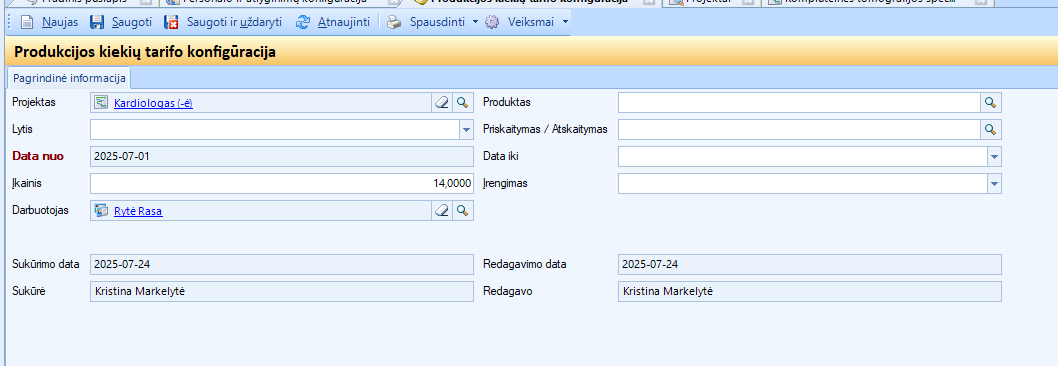Click the project icon beside Kardiologas (-ė)

102,103
